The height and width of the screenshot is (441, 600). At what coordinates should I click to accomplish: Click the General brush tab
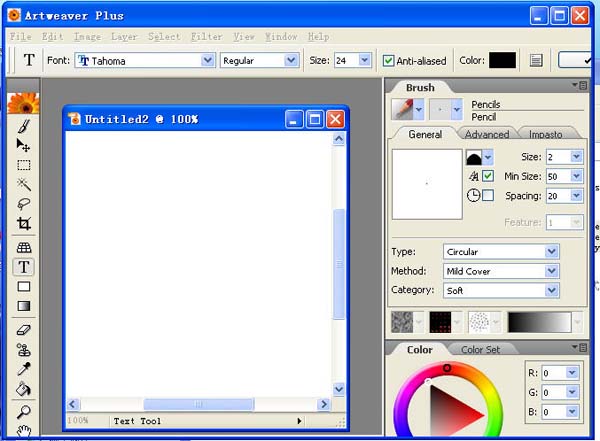425,134
